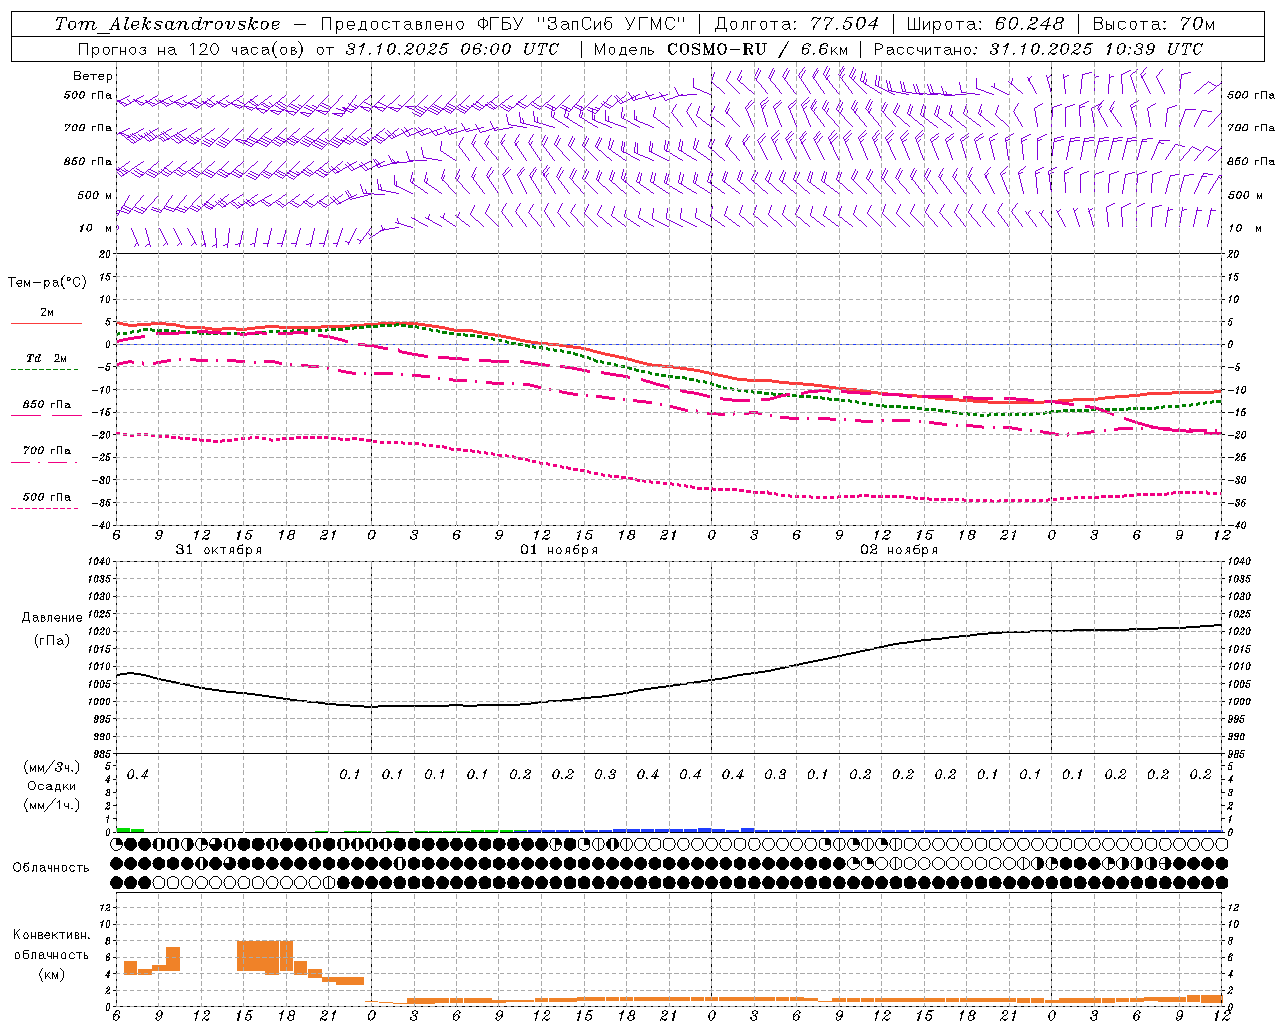Click the 'Прогноз на 120 часа(ов)' text

(190, 49)
